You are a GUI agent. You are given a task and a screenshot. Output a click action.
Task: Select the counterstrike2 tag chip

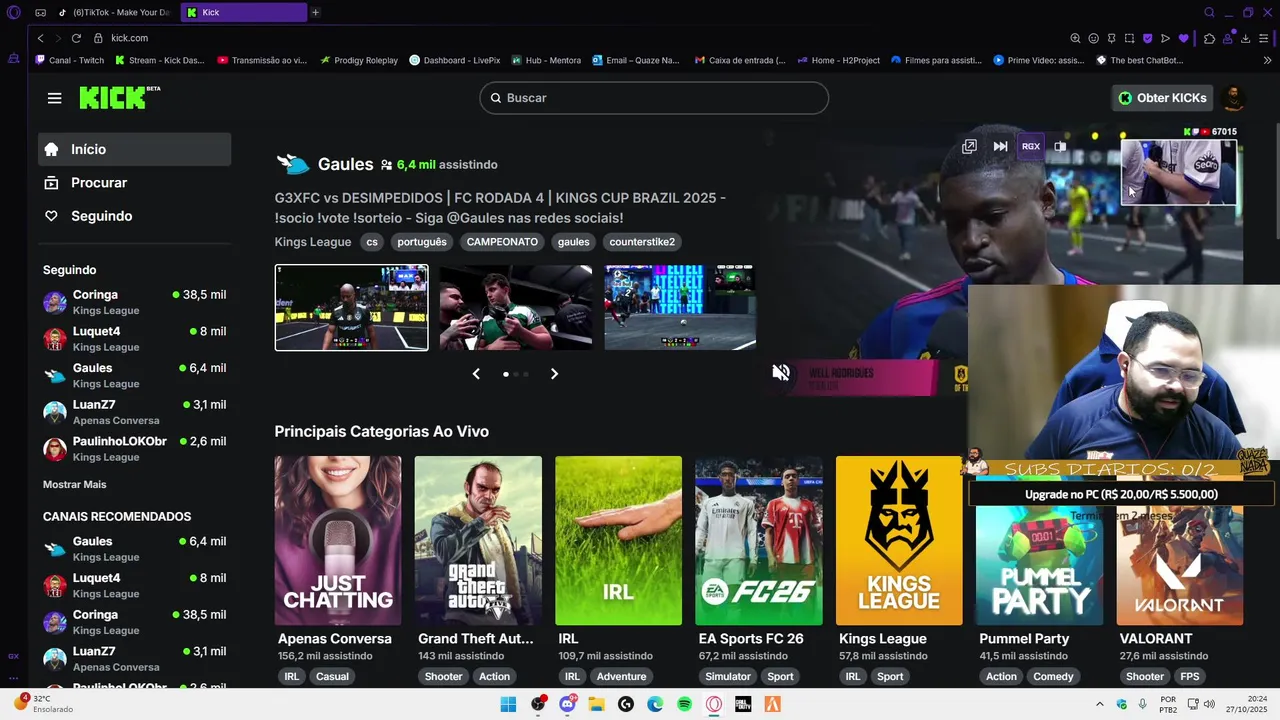(642, 242)
